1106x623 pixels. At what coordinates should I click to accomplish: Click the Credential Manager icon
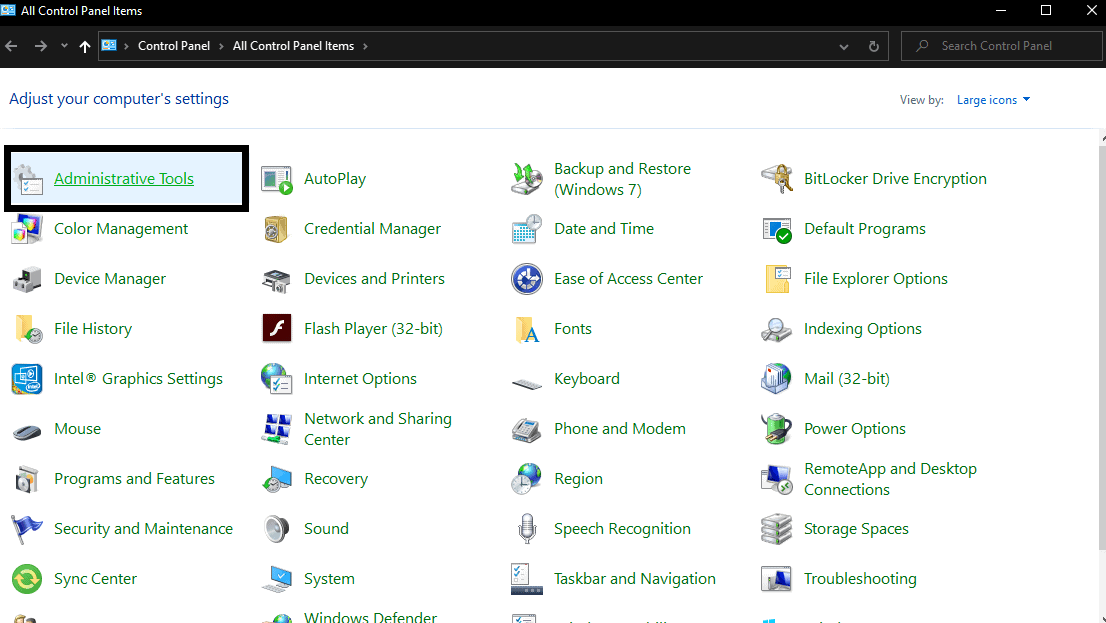pos(276,229)
